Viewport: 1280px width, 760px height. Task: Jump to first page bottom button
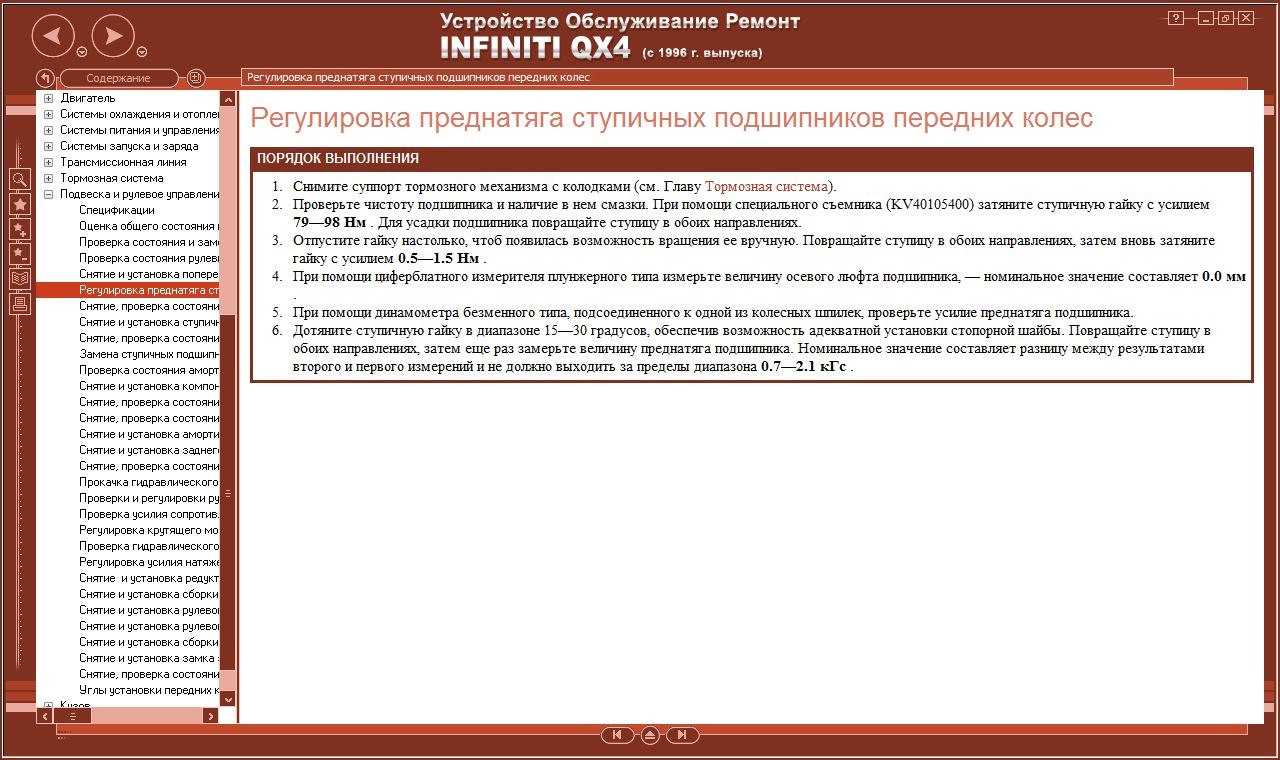tap(618, 735)
